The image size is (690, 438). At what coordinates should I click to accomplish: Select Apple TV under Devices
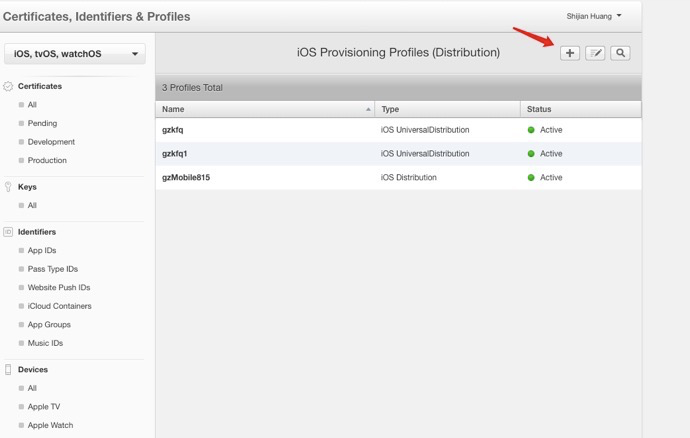pyautogui.click(x=45, y=407)
